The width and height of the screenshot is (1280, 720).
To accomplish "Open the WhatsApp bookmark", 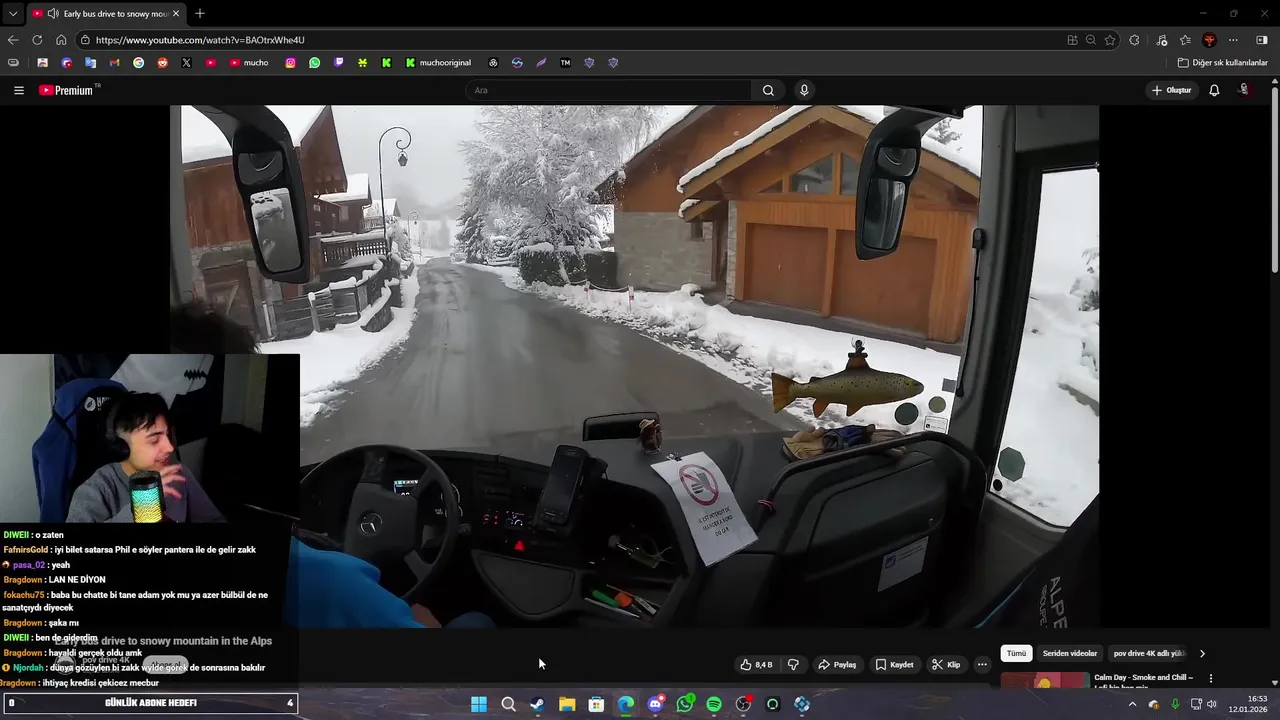I will point(314,62).
